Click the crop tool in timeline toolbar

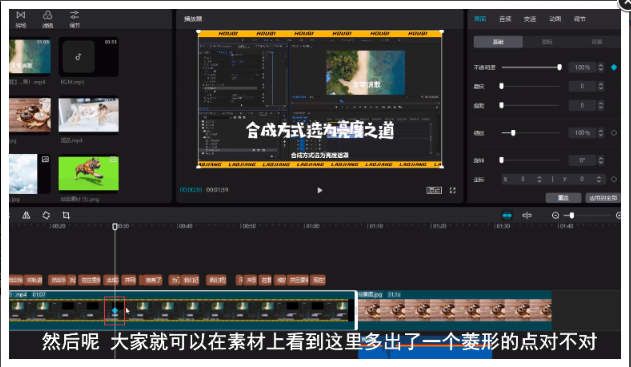coord(66,215)
